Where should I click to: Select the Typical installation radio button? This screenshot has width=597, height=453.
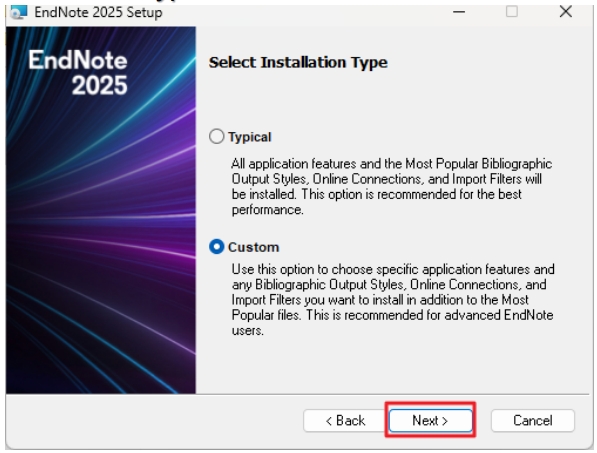[217, 136]
